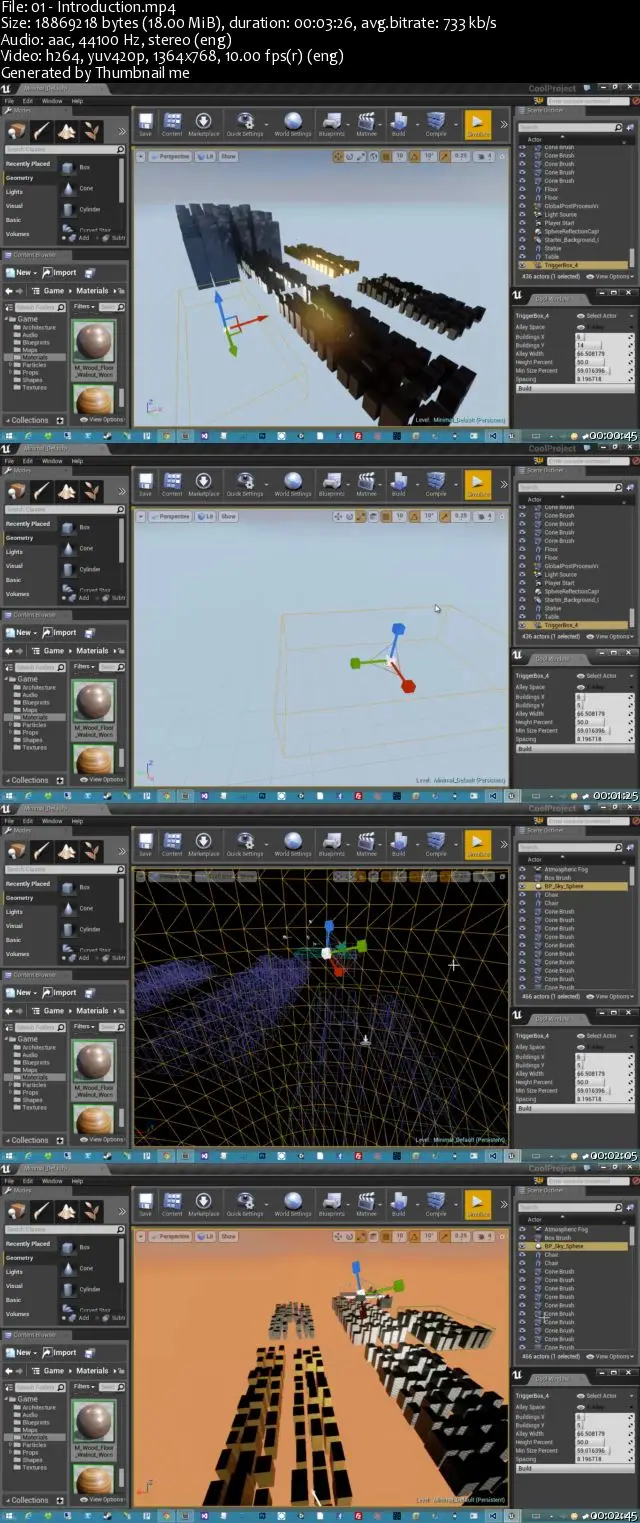Screen dimensions: 640x1523
Task: Open content browser View Options in the 00:01:25 frame
Action: [x=102, y=780]
